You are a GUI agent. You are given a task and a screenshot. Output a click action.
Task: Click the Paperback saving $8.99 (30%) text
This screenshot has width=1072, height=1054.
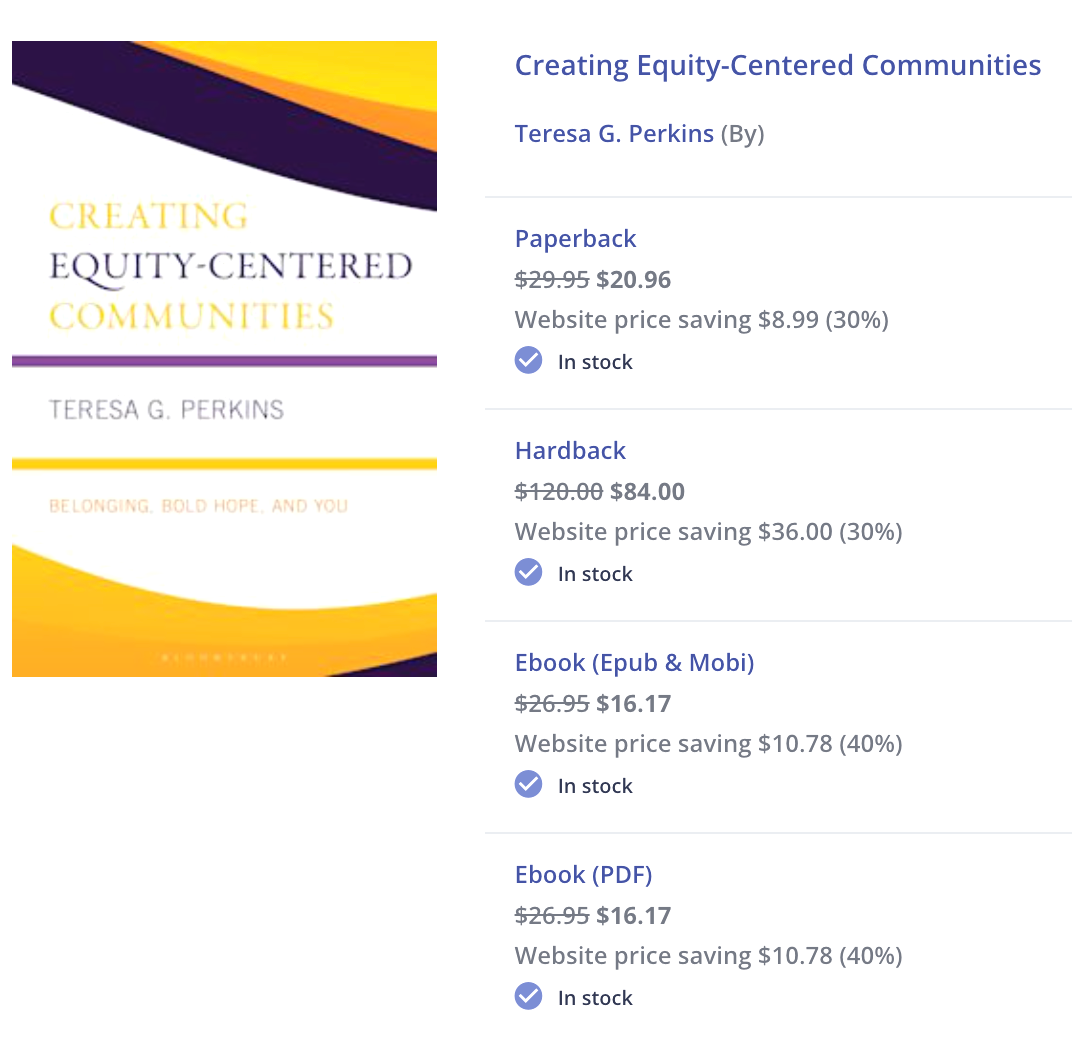pyautogui.click(x=701, y=320)
